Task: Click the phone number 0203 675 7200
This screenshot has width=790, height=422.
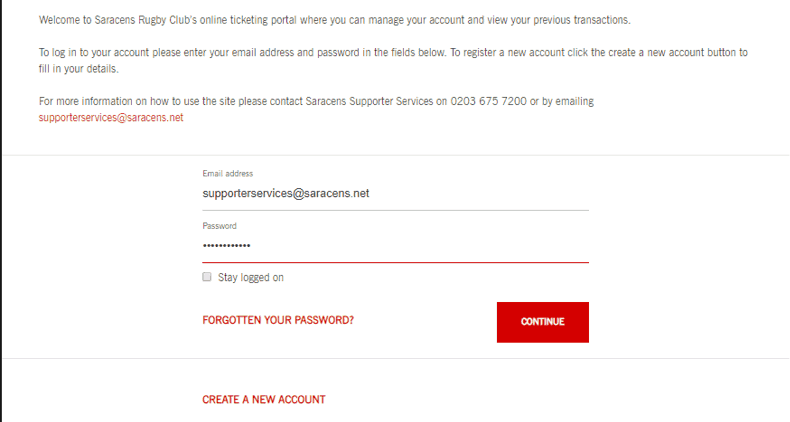Action: pos(488,101)
